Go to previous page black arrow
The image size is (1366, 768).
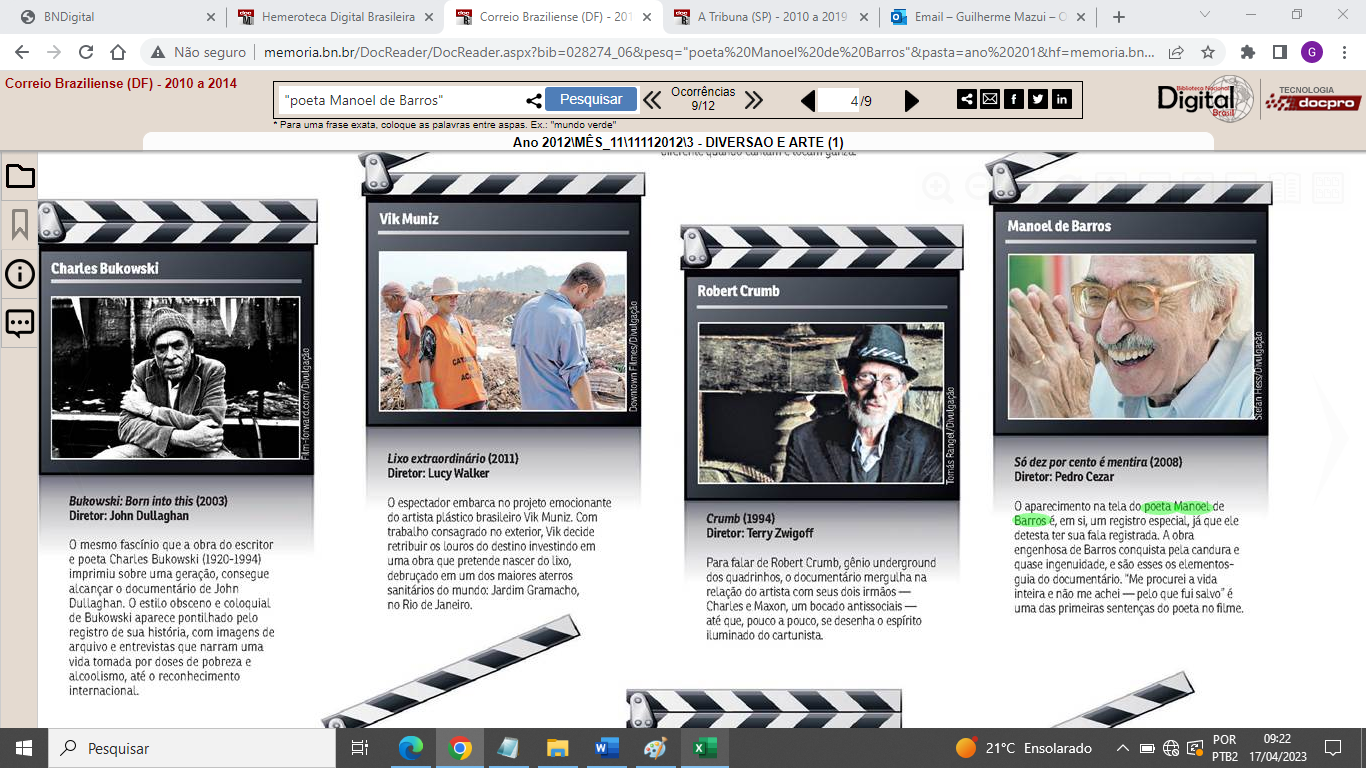coord(808,100)
